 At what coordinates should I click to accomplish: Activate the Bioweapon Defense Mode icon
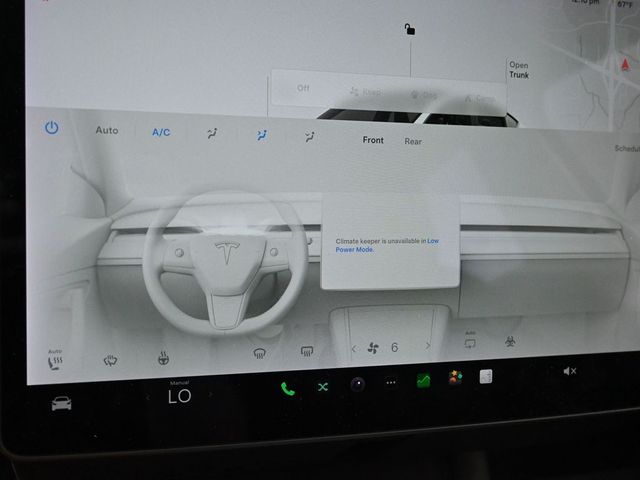coord(510,341)
